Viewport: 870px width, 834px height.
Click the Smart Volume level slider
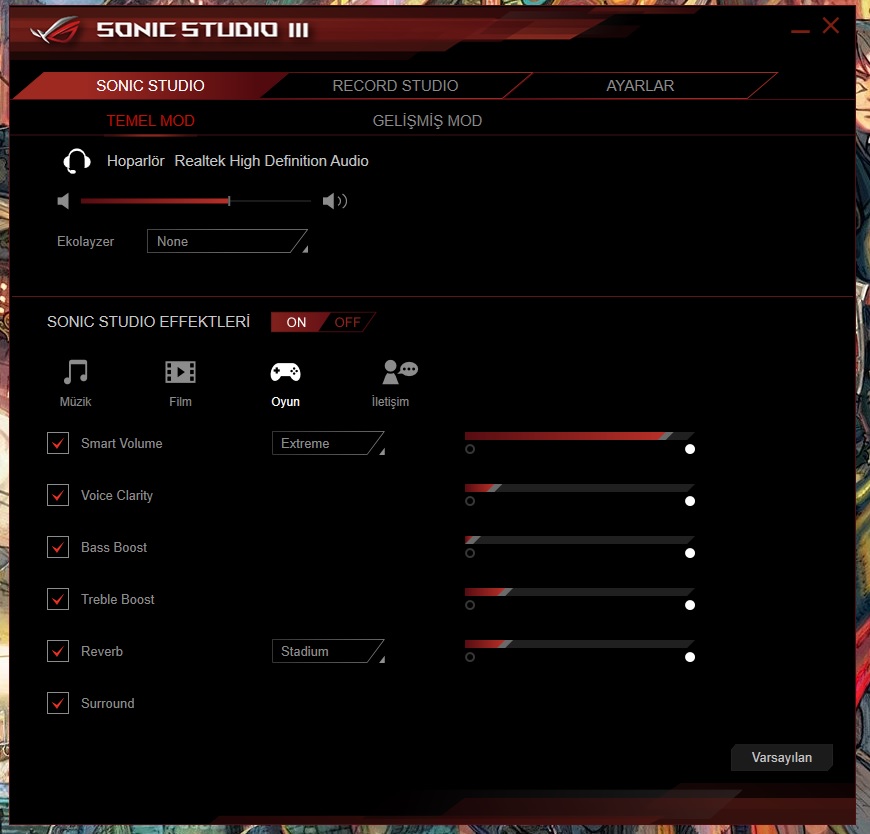coord(579,436)
